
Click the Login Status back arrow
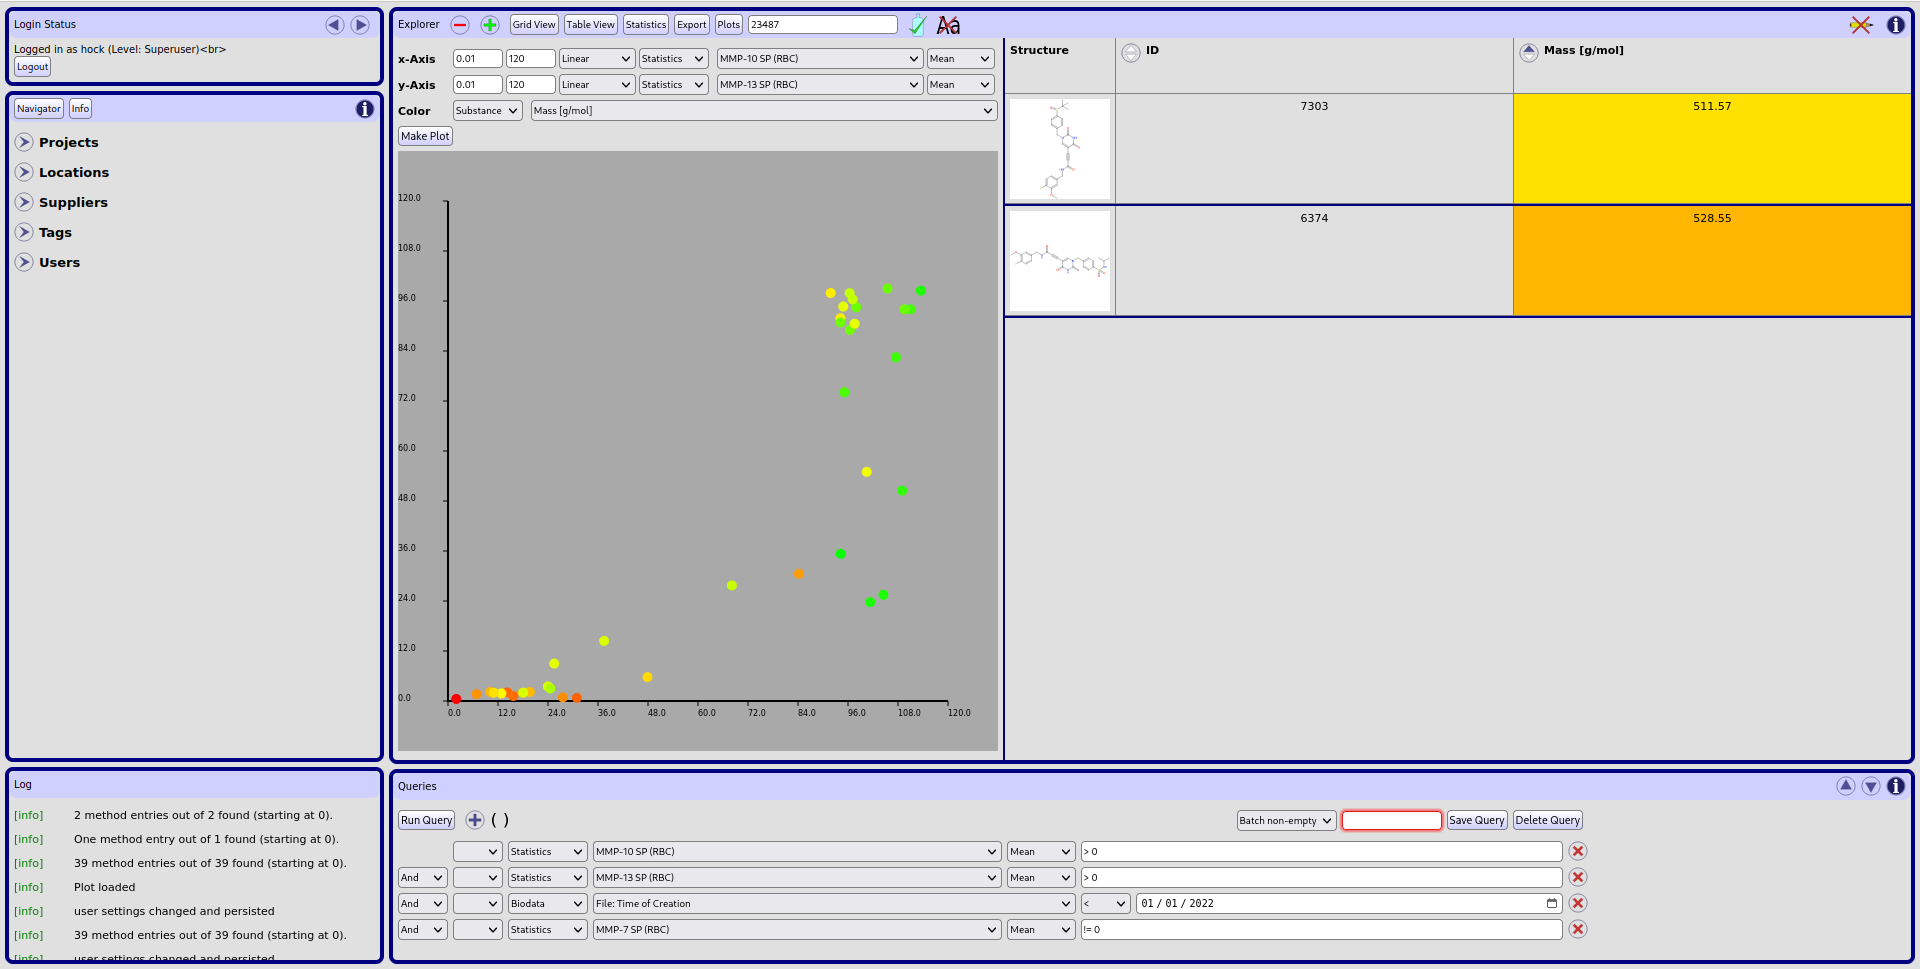tap(335, 25)
